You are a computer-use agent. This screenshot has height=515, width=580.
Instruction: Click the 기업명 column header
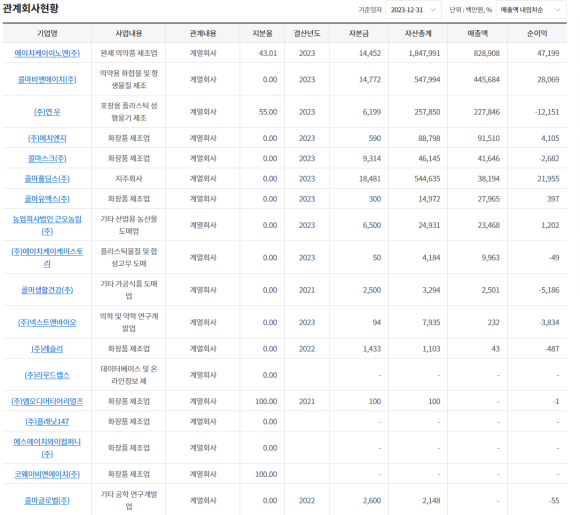tap(47, 33)
